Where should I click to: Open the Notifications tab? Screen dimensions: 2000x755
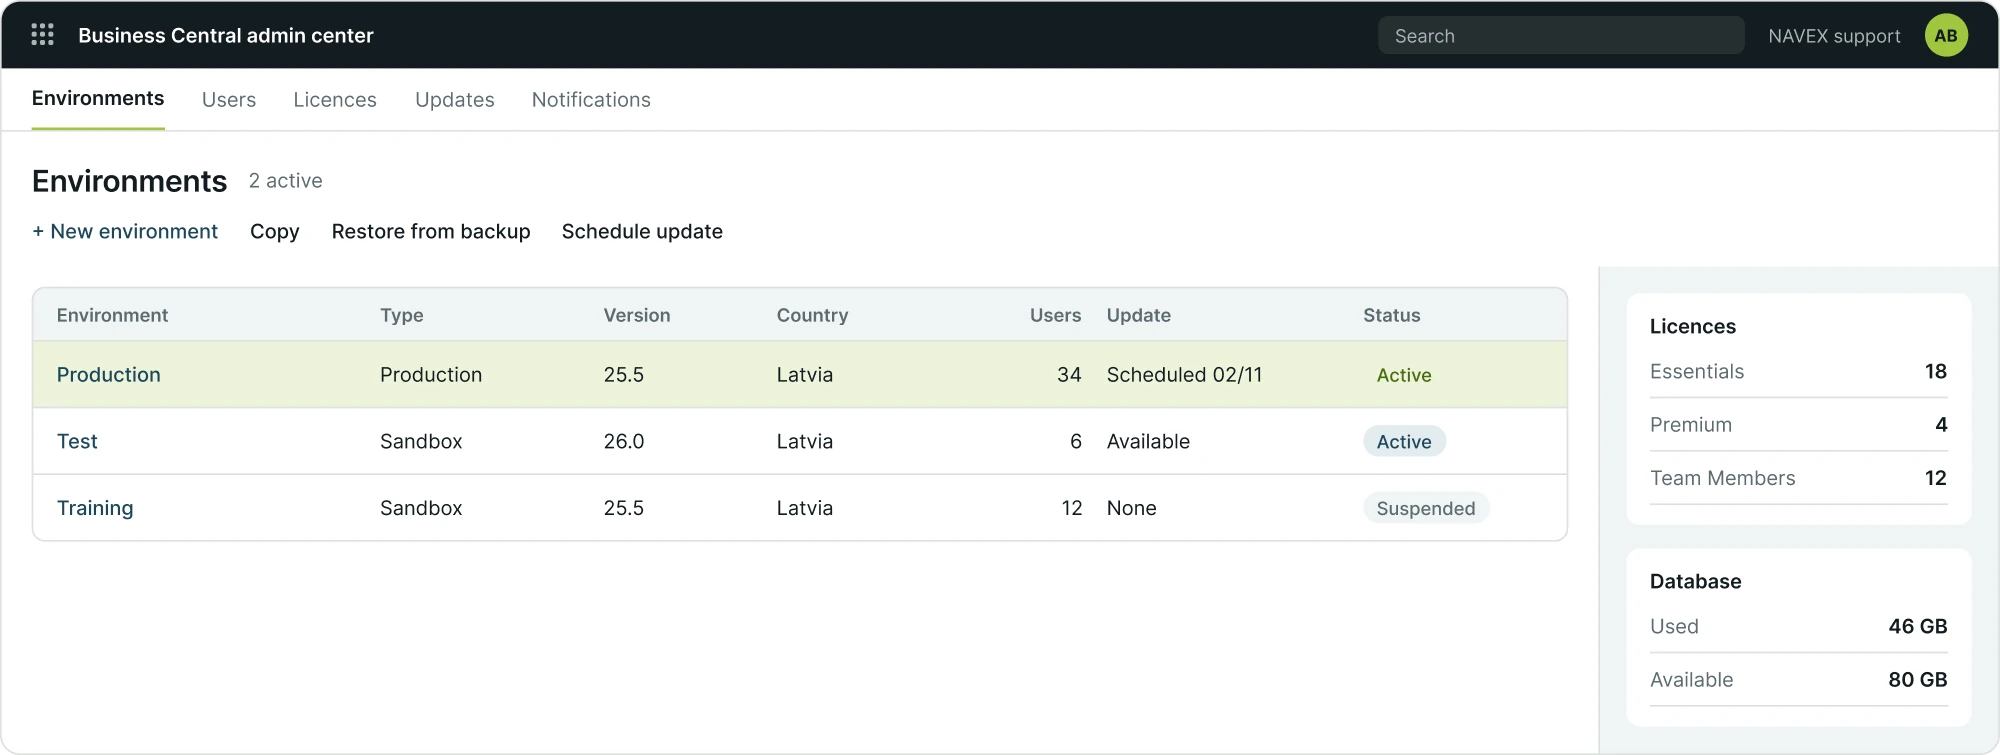(x=591, y=100)
